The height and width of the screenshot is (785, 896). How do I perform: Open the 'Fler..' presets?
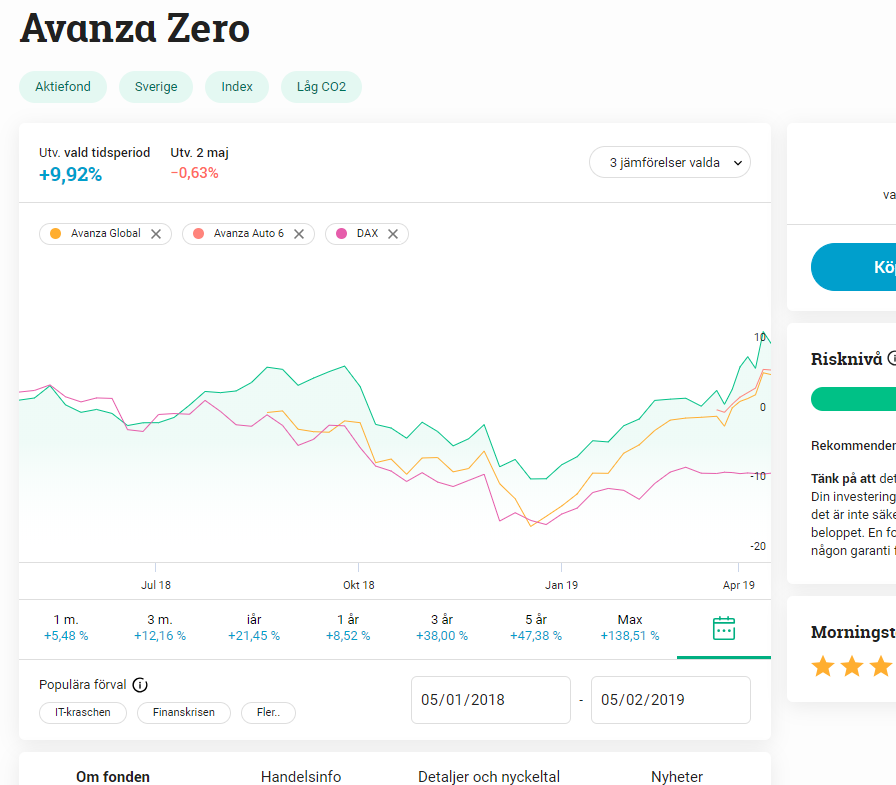point(269,712)
